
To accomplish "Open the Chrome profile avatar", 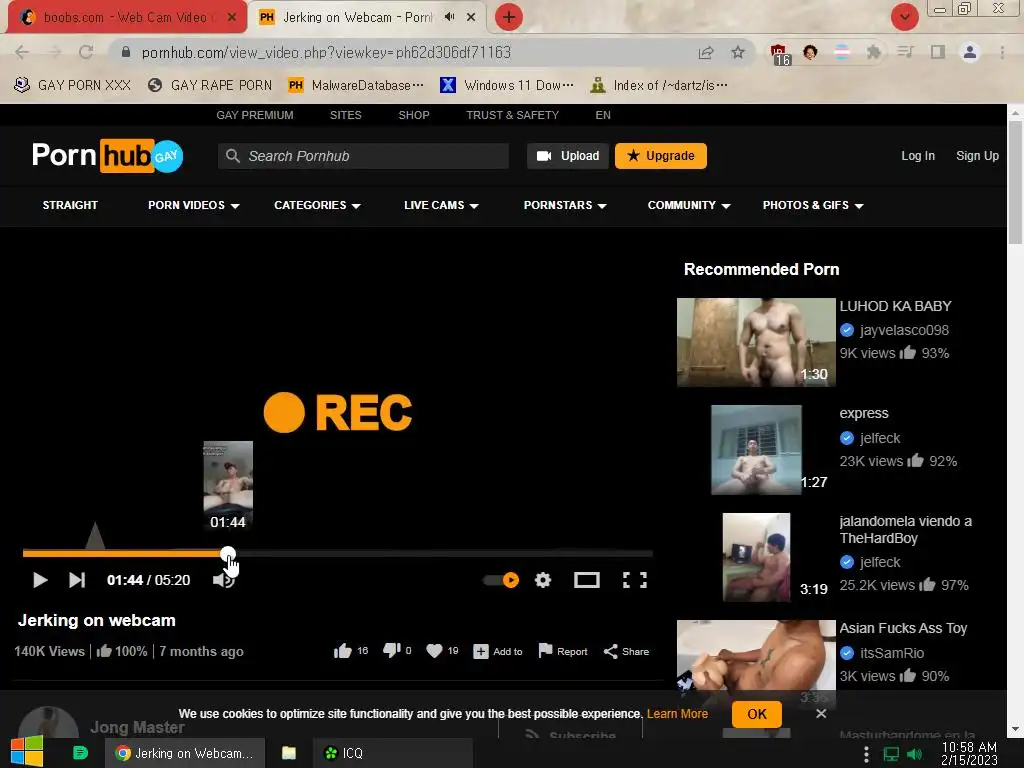I will coord(970,52).
